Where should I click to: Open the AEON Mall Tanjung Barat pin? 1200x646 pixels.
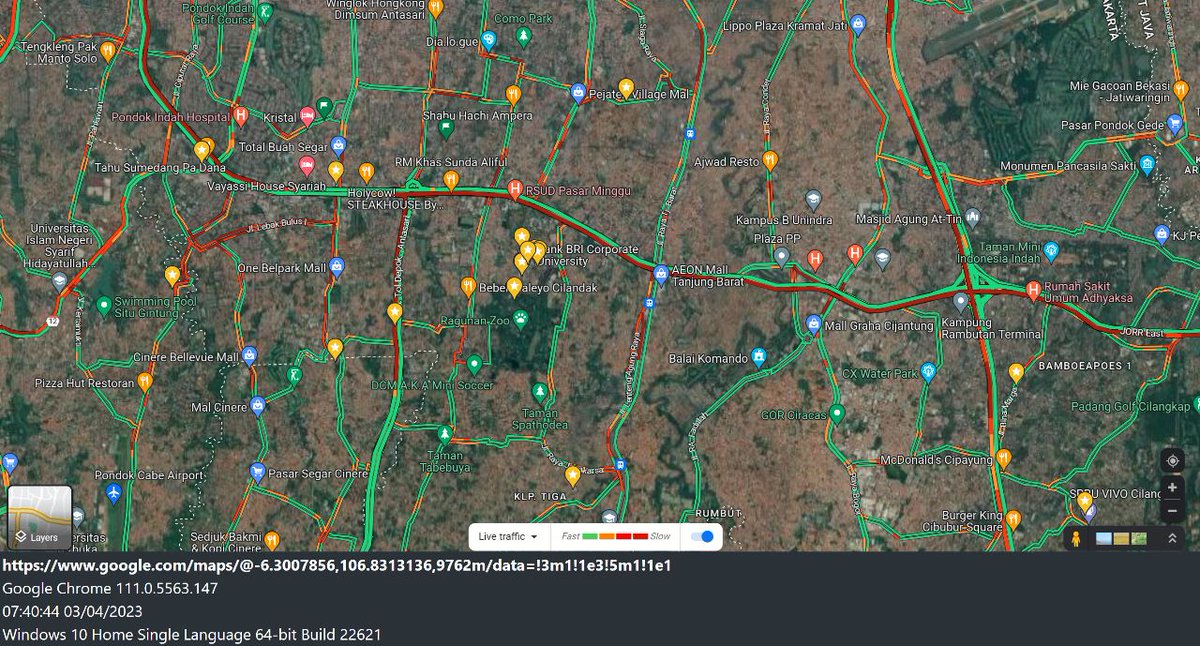[660, 272]
